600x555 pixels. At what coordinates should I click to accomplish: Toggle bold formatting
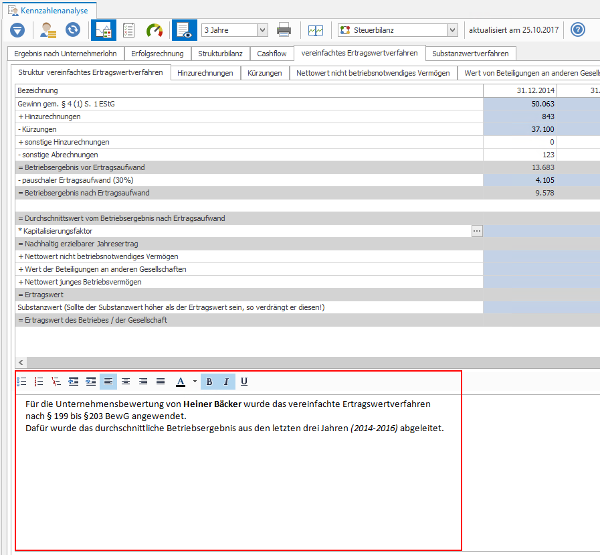coord(209,382)
